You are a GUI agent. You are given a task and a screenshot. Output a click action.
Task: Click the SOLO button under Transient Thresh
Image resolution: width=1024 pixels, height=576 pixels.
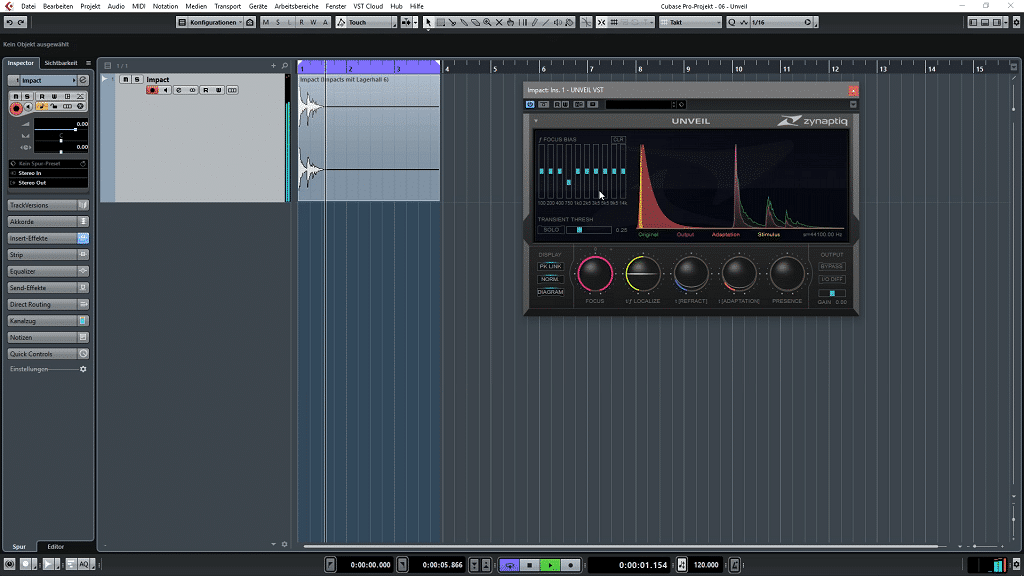pos(551,230)
